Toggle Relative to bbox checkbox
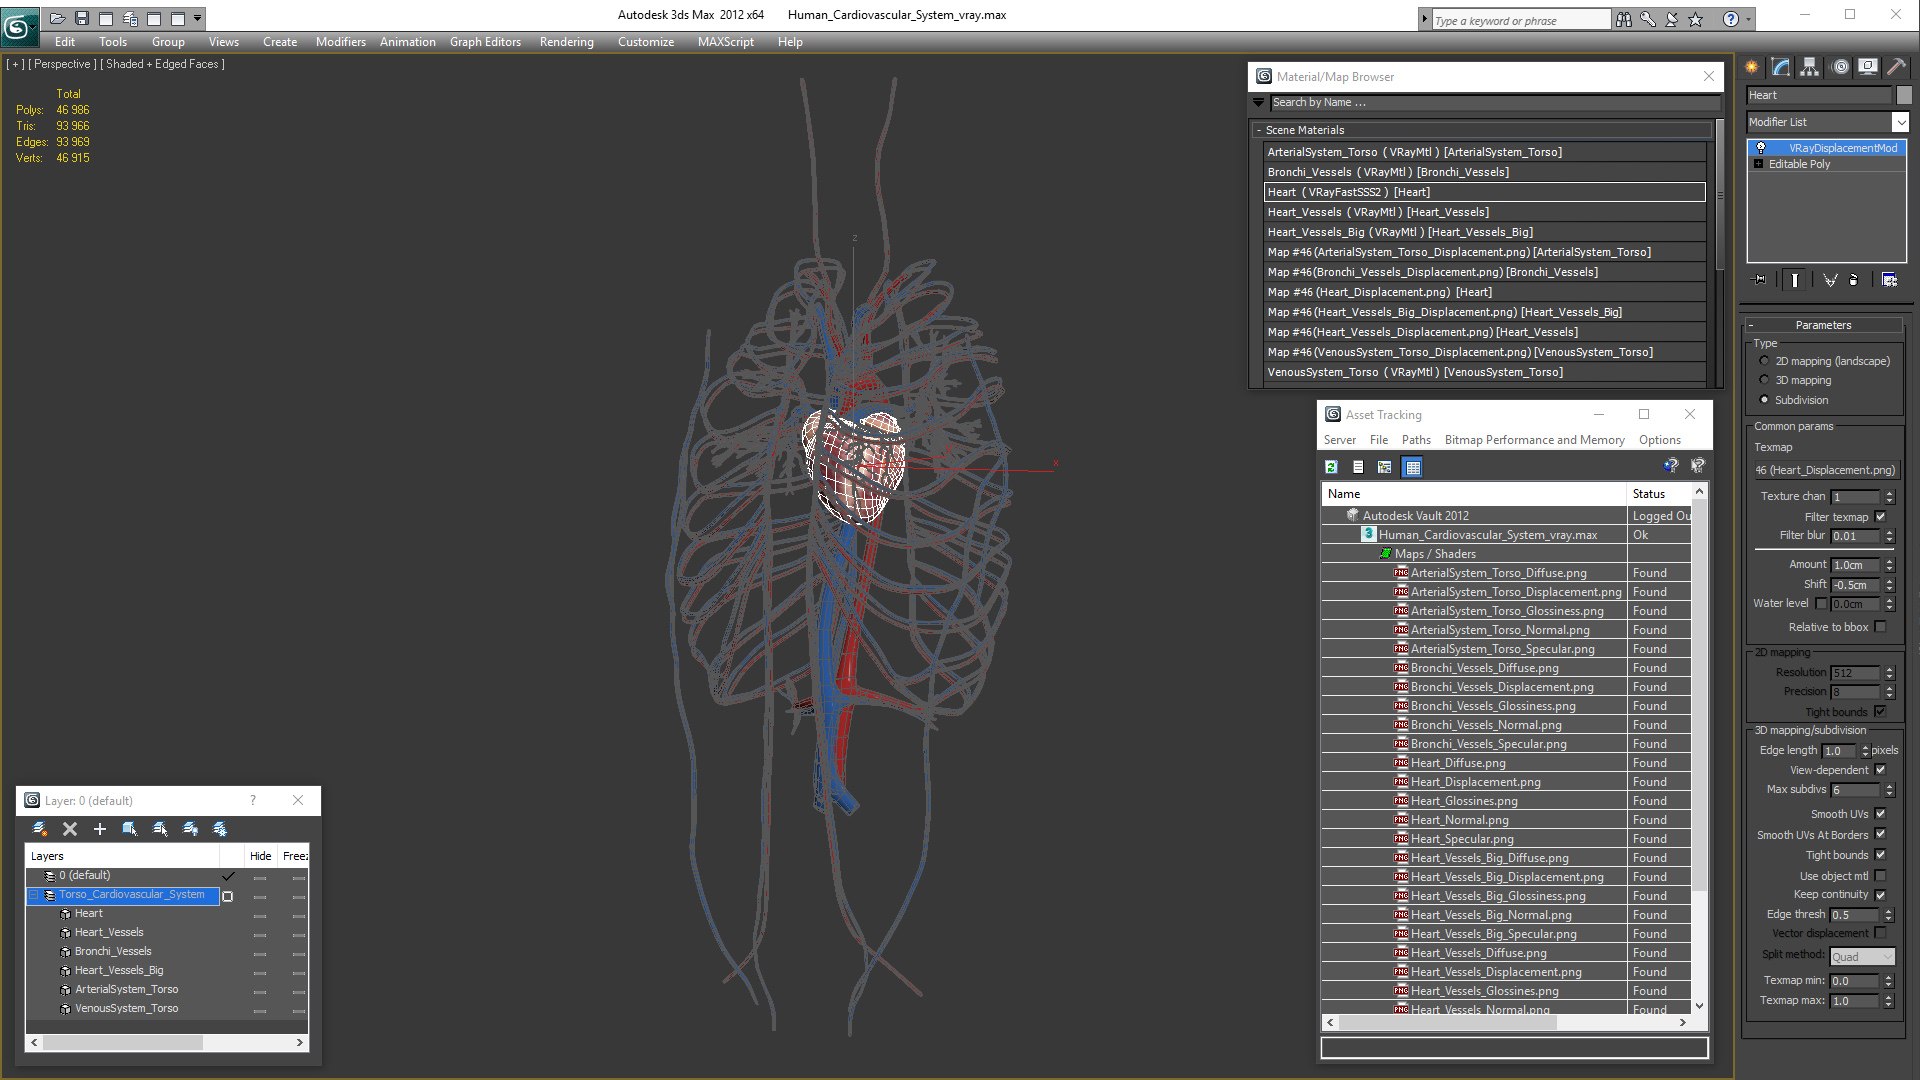The image size is (1920, 1080). pos(1881,627)
